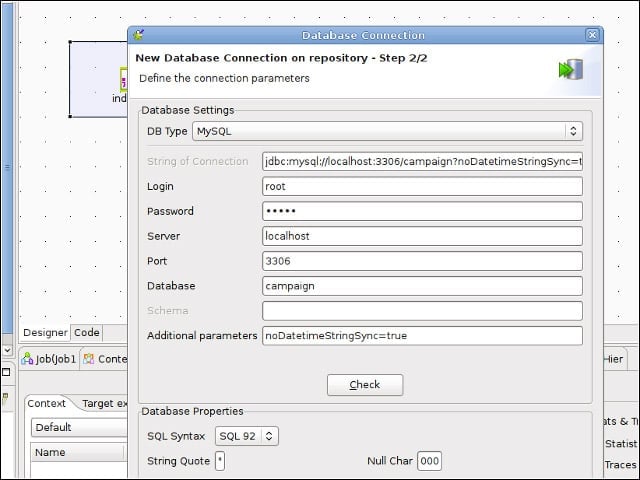
Task: Click the String Quote field
Action: [220, 461]
